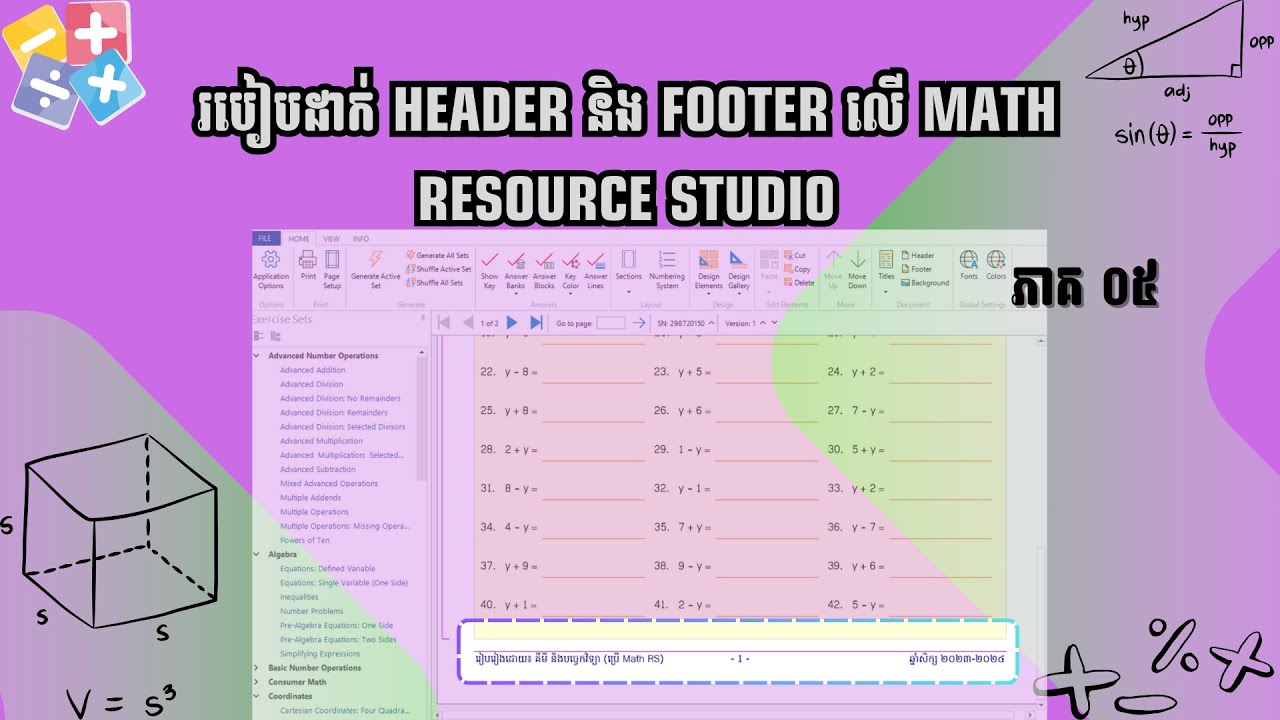Viewport: 1280px width, 720px height.
Task: Click Shuffle Active Set
Action: (438, 269)
